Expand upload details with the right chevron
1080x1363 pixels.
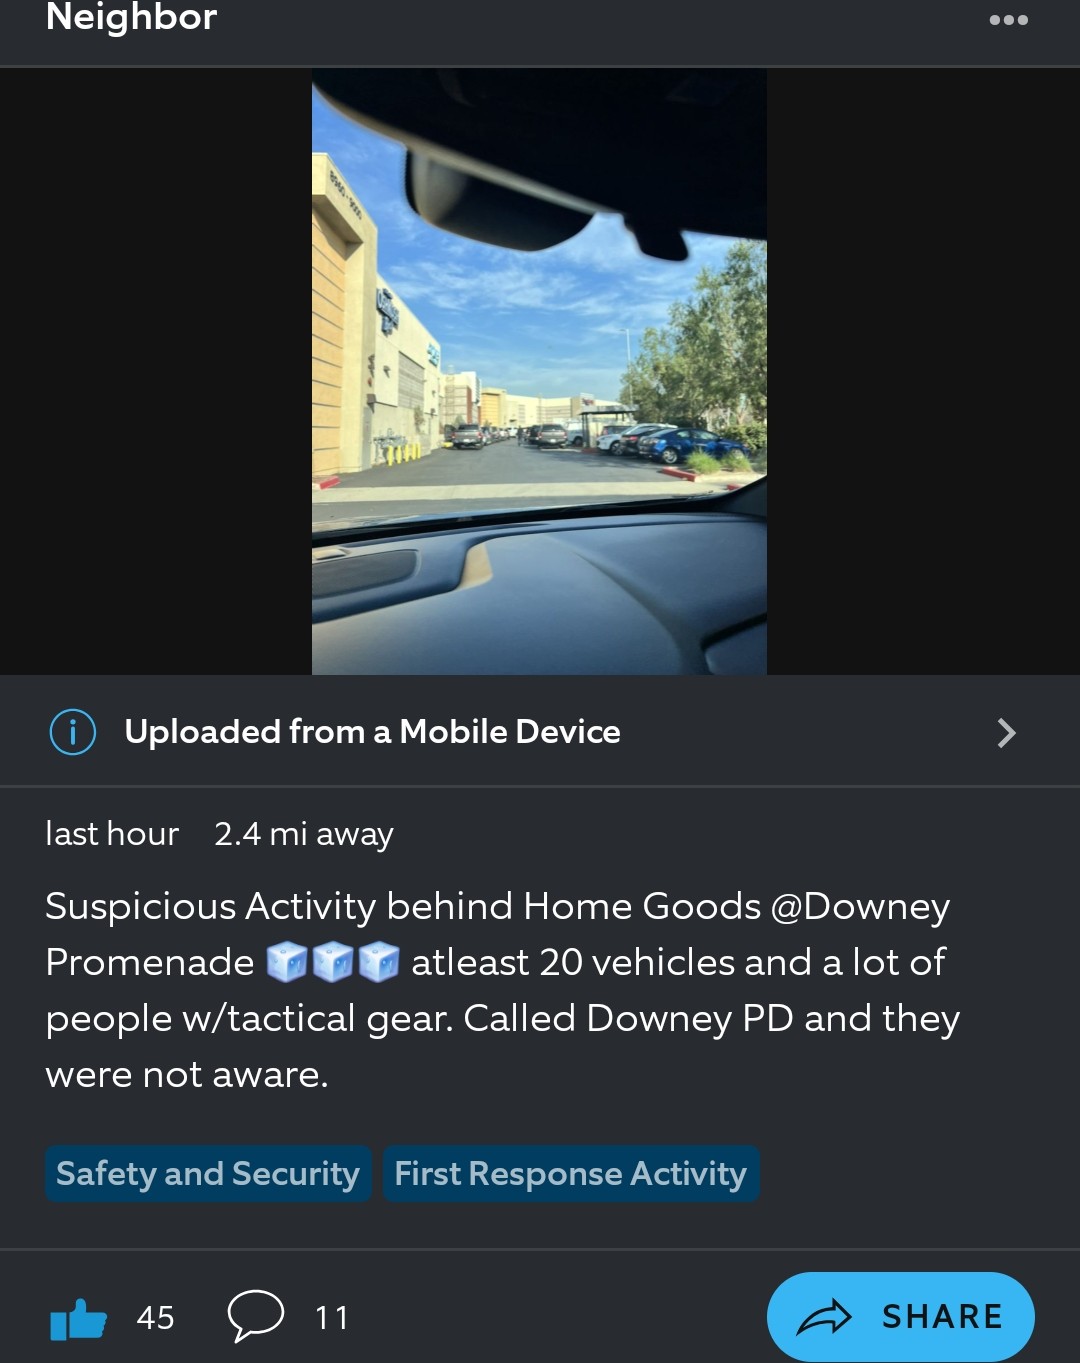click(x=1006, y=733)
